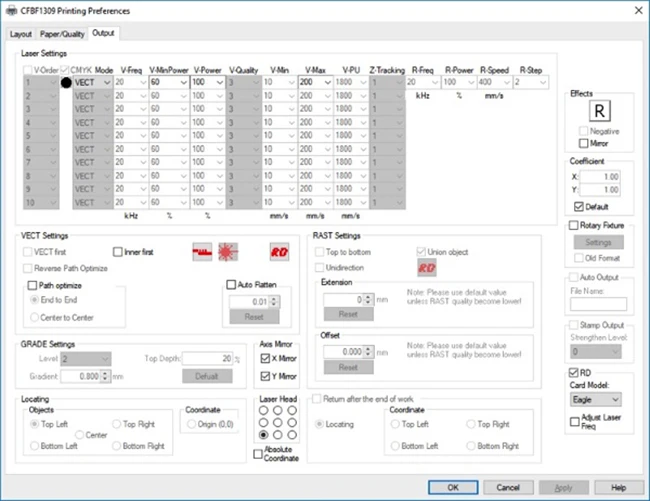Select the bottom-right Laser Head radio
Image resolution: width=650 pixels, height=501 pixels.
tap(292, 435)
